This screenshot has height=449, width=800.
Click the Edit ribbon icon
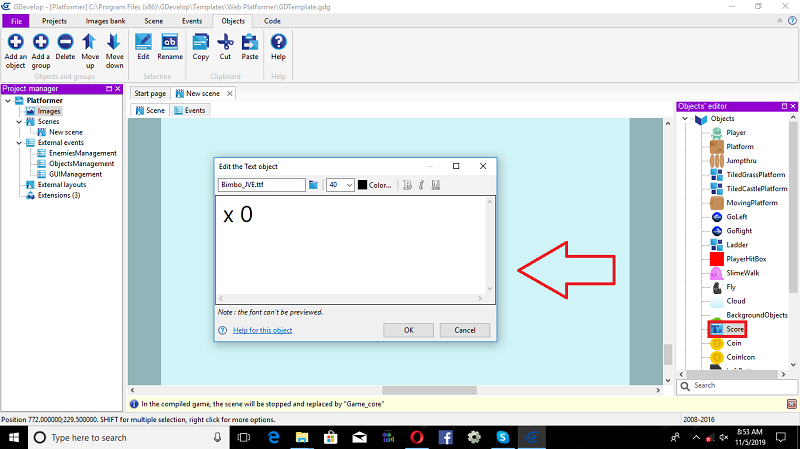coord(143,42)
